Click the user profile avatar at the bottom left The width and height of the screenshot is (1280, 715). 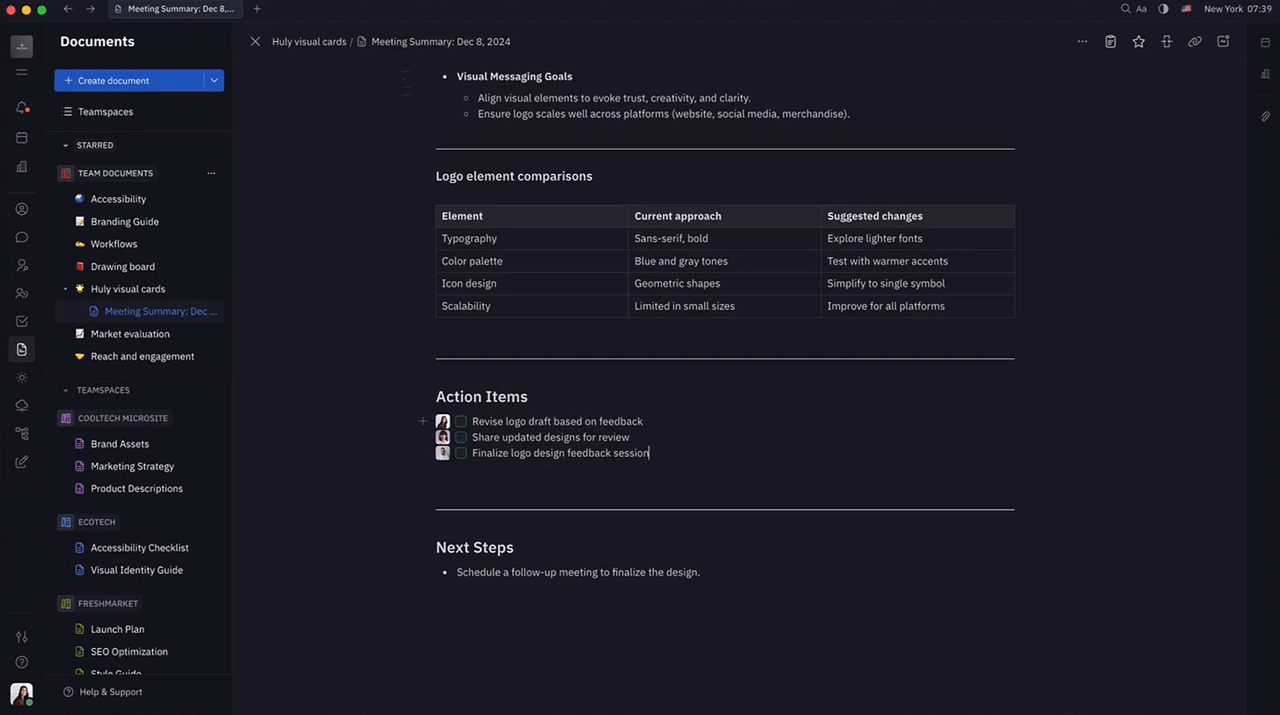point(21,693)
